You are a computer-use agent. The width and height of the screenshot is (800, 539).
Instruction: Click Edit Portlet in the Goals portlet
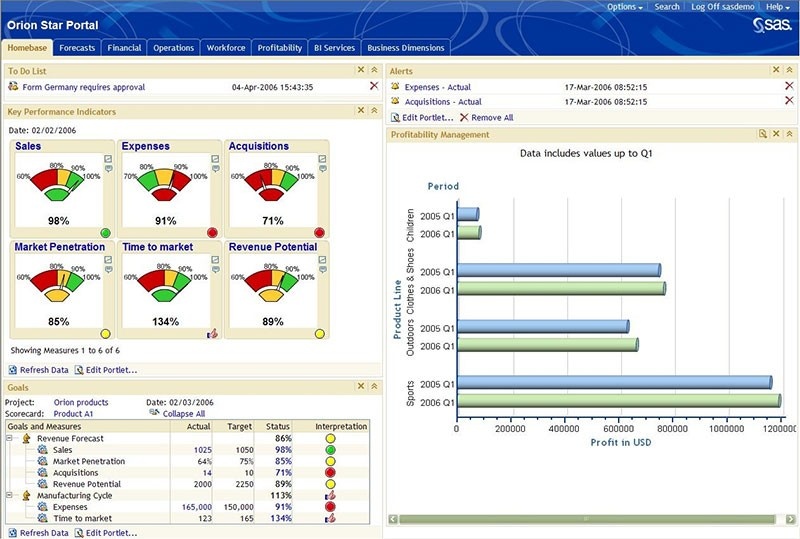click(x=106, y=533)
